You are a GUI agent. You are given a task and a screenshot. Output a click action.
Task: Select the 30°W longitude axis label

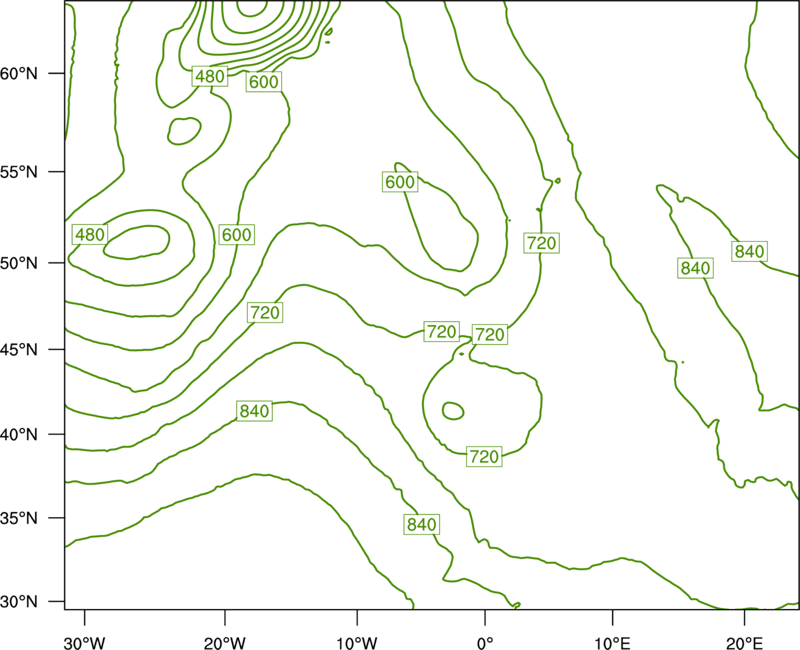(x=85, y=643)
